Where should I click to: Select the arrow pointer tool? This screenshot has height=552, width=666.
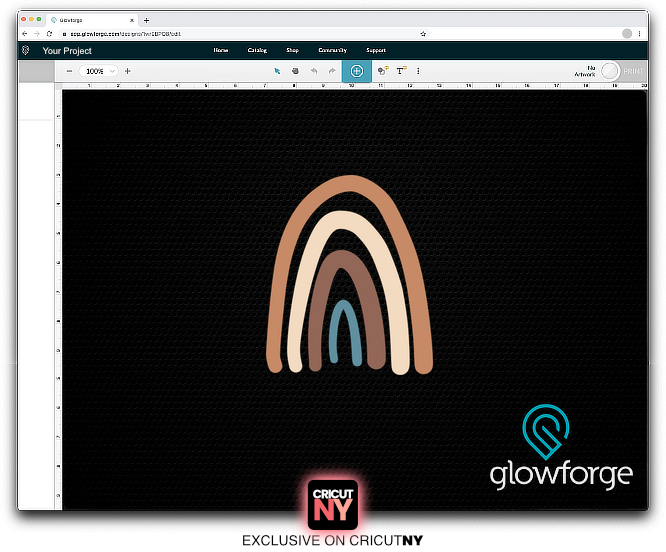[x=278, y=71]
